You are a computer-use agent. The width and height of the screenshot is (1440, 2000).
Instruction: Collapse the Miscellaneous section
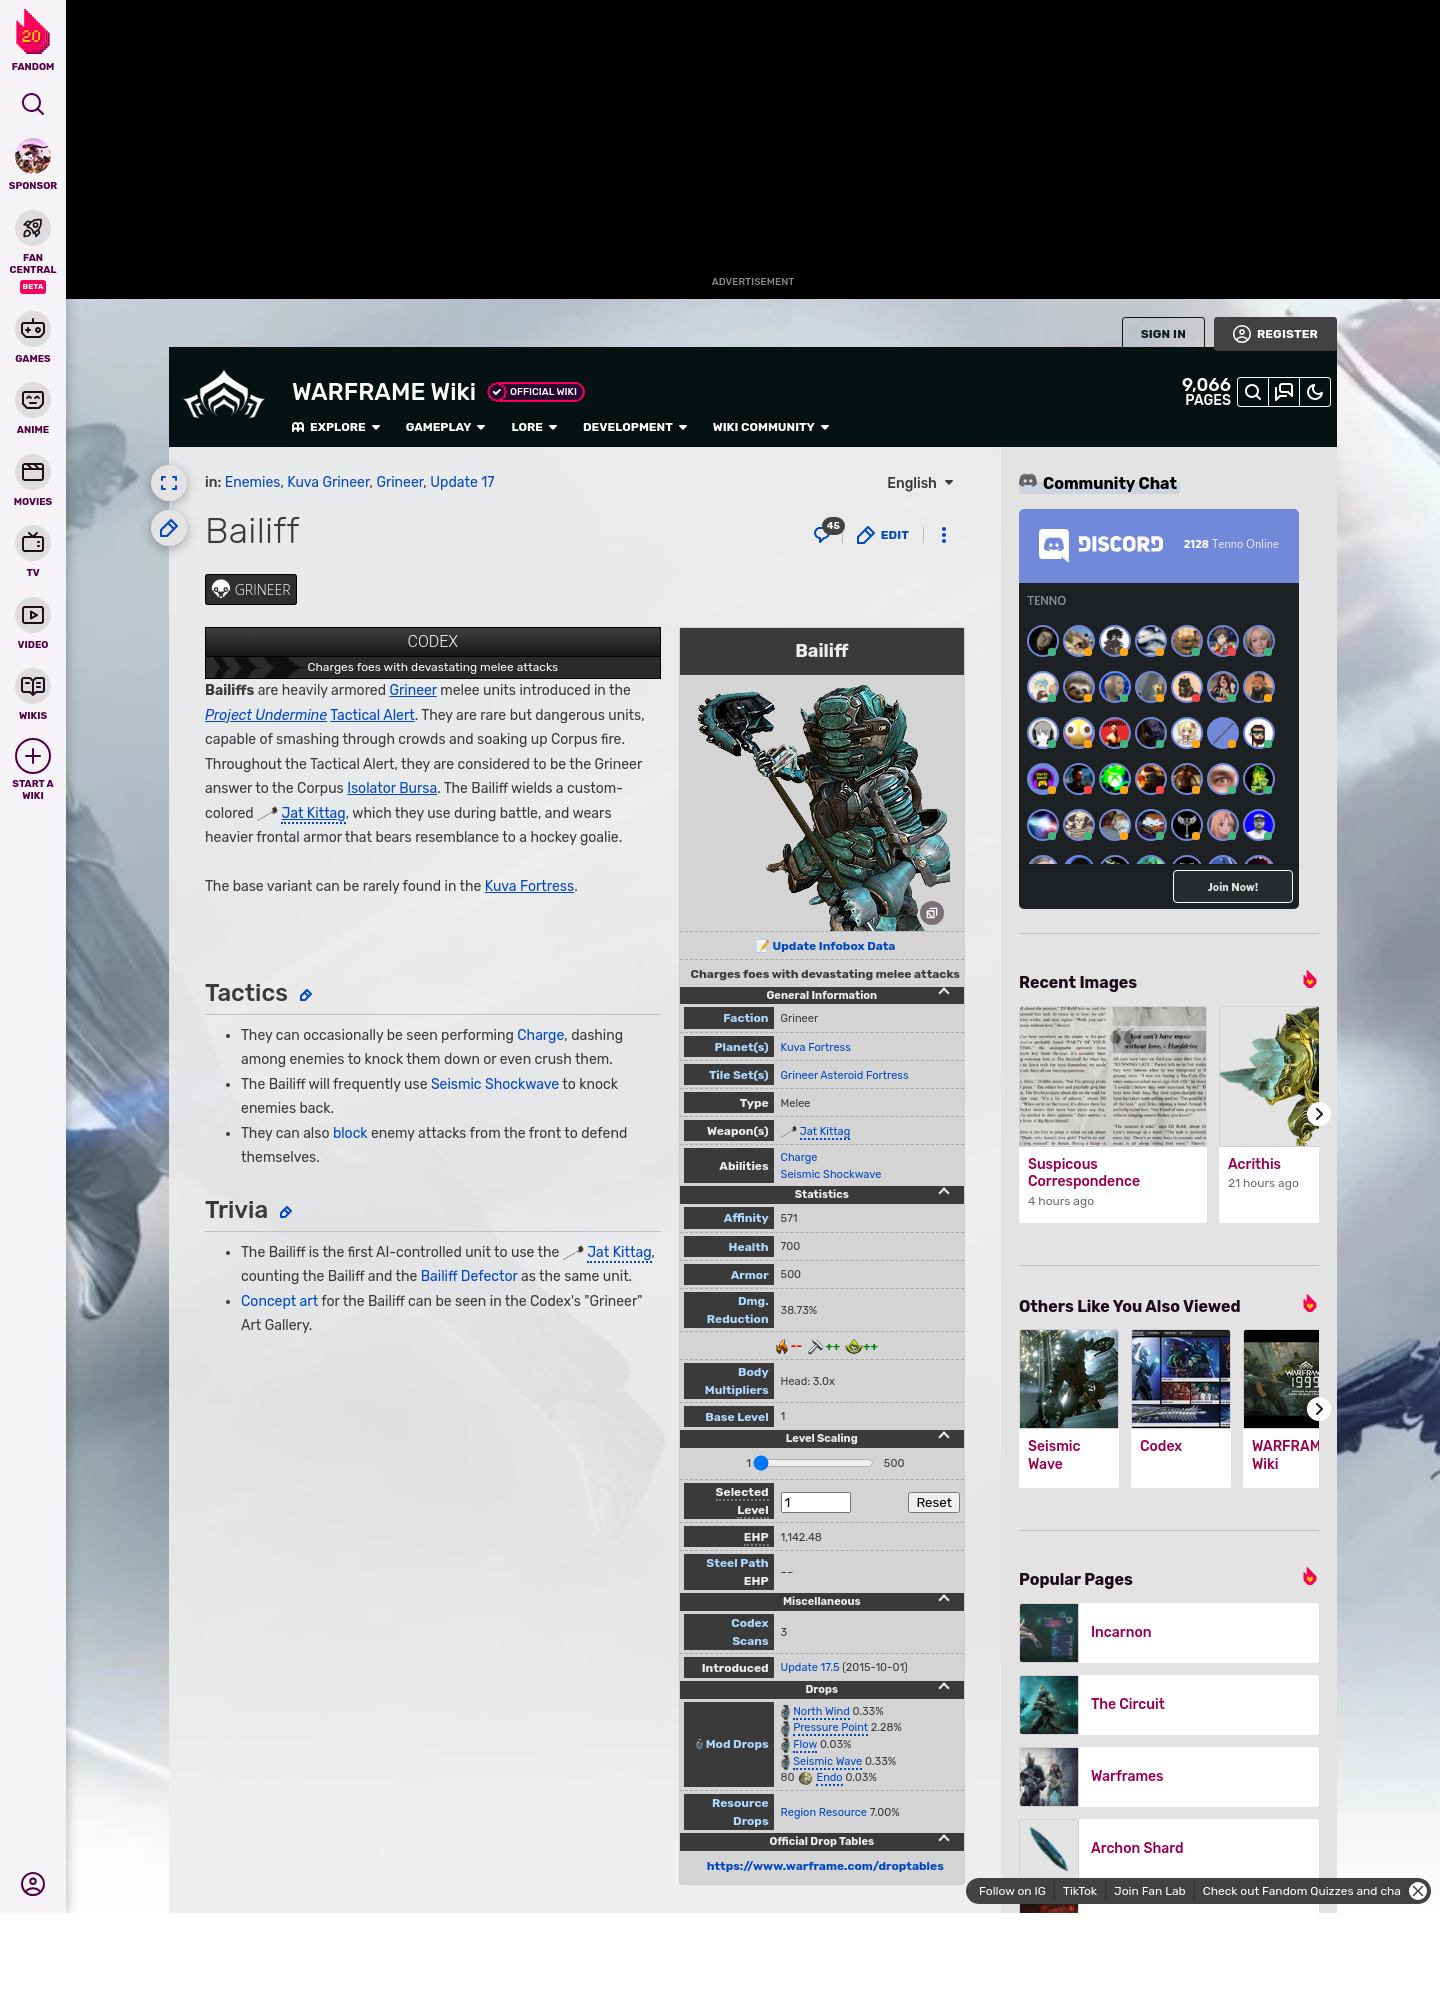tap(944, 1598)
